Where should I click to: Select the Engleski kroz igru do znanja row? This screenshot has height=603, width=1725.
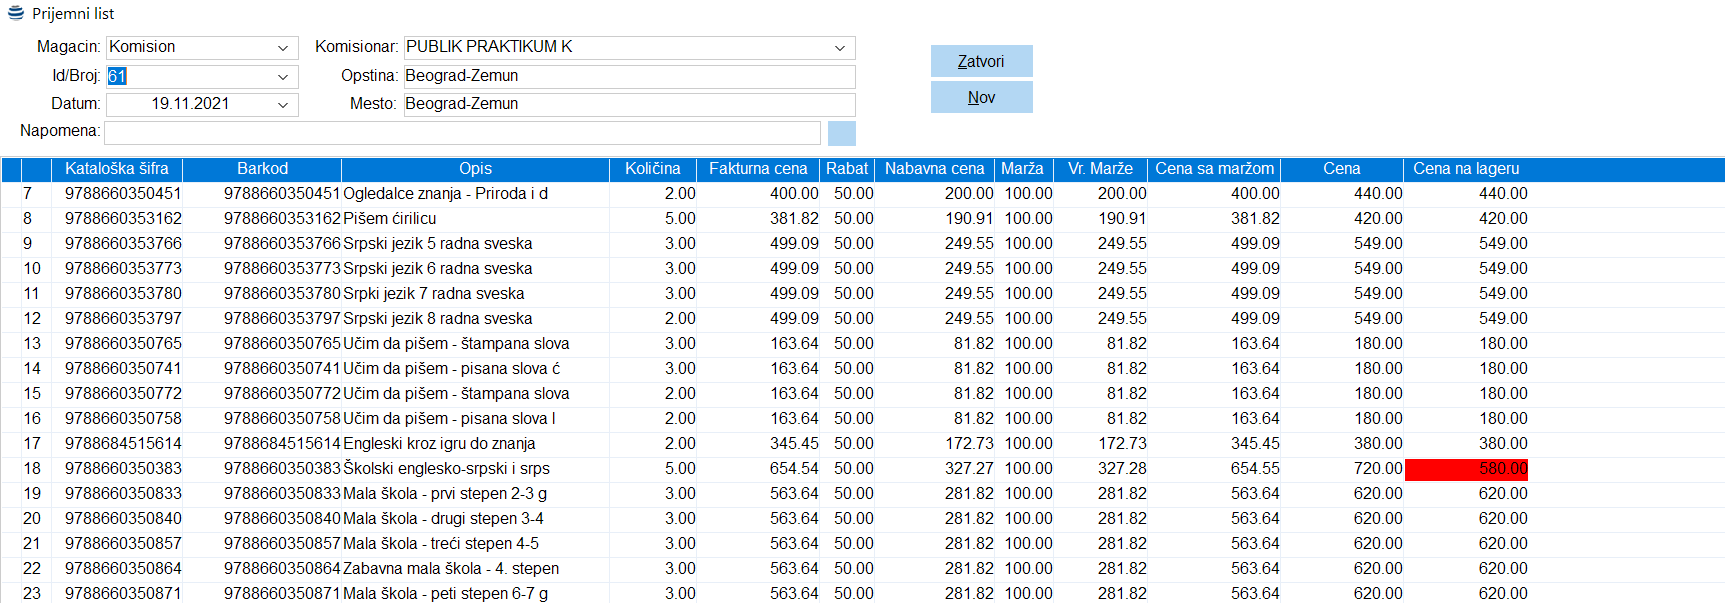(439, 444)
